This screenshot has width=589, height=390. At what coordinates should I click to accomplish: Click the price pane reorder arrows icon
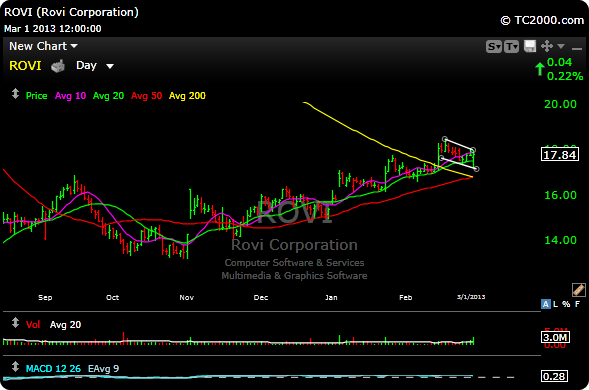(x=15, y=94)
